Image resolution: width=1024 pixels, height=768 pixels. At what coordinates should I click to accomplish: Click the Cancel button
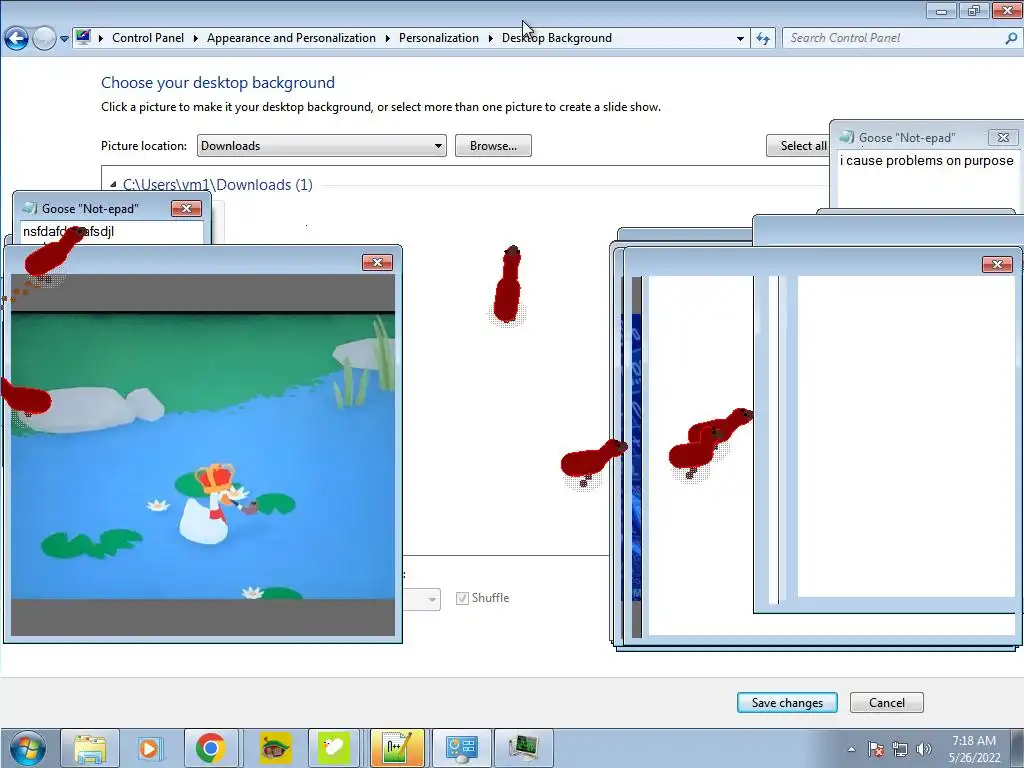pos(887,703)
